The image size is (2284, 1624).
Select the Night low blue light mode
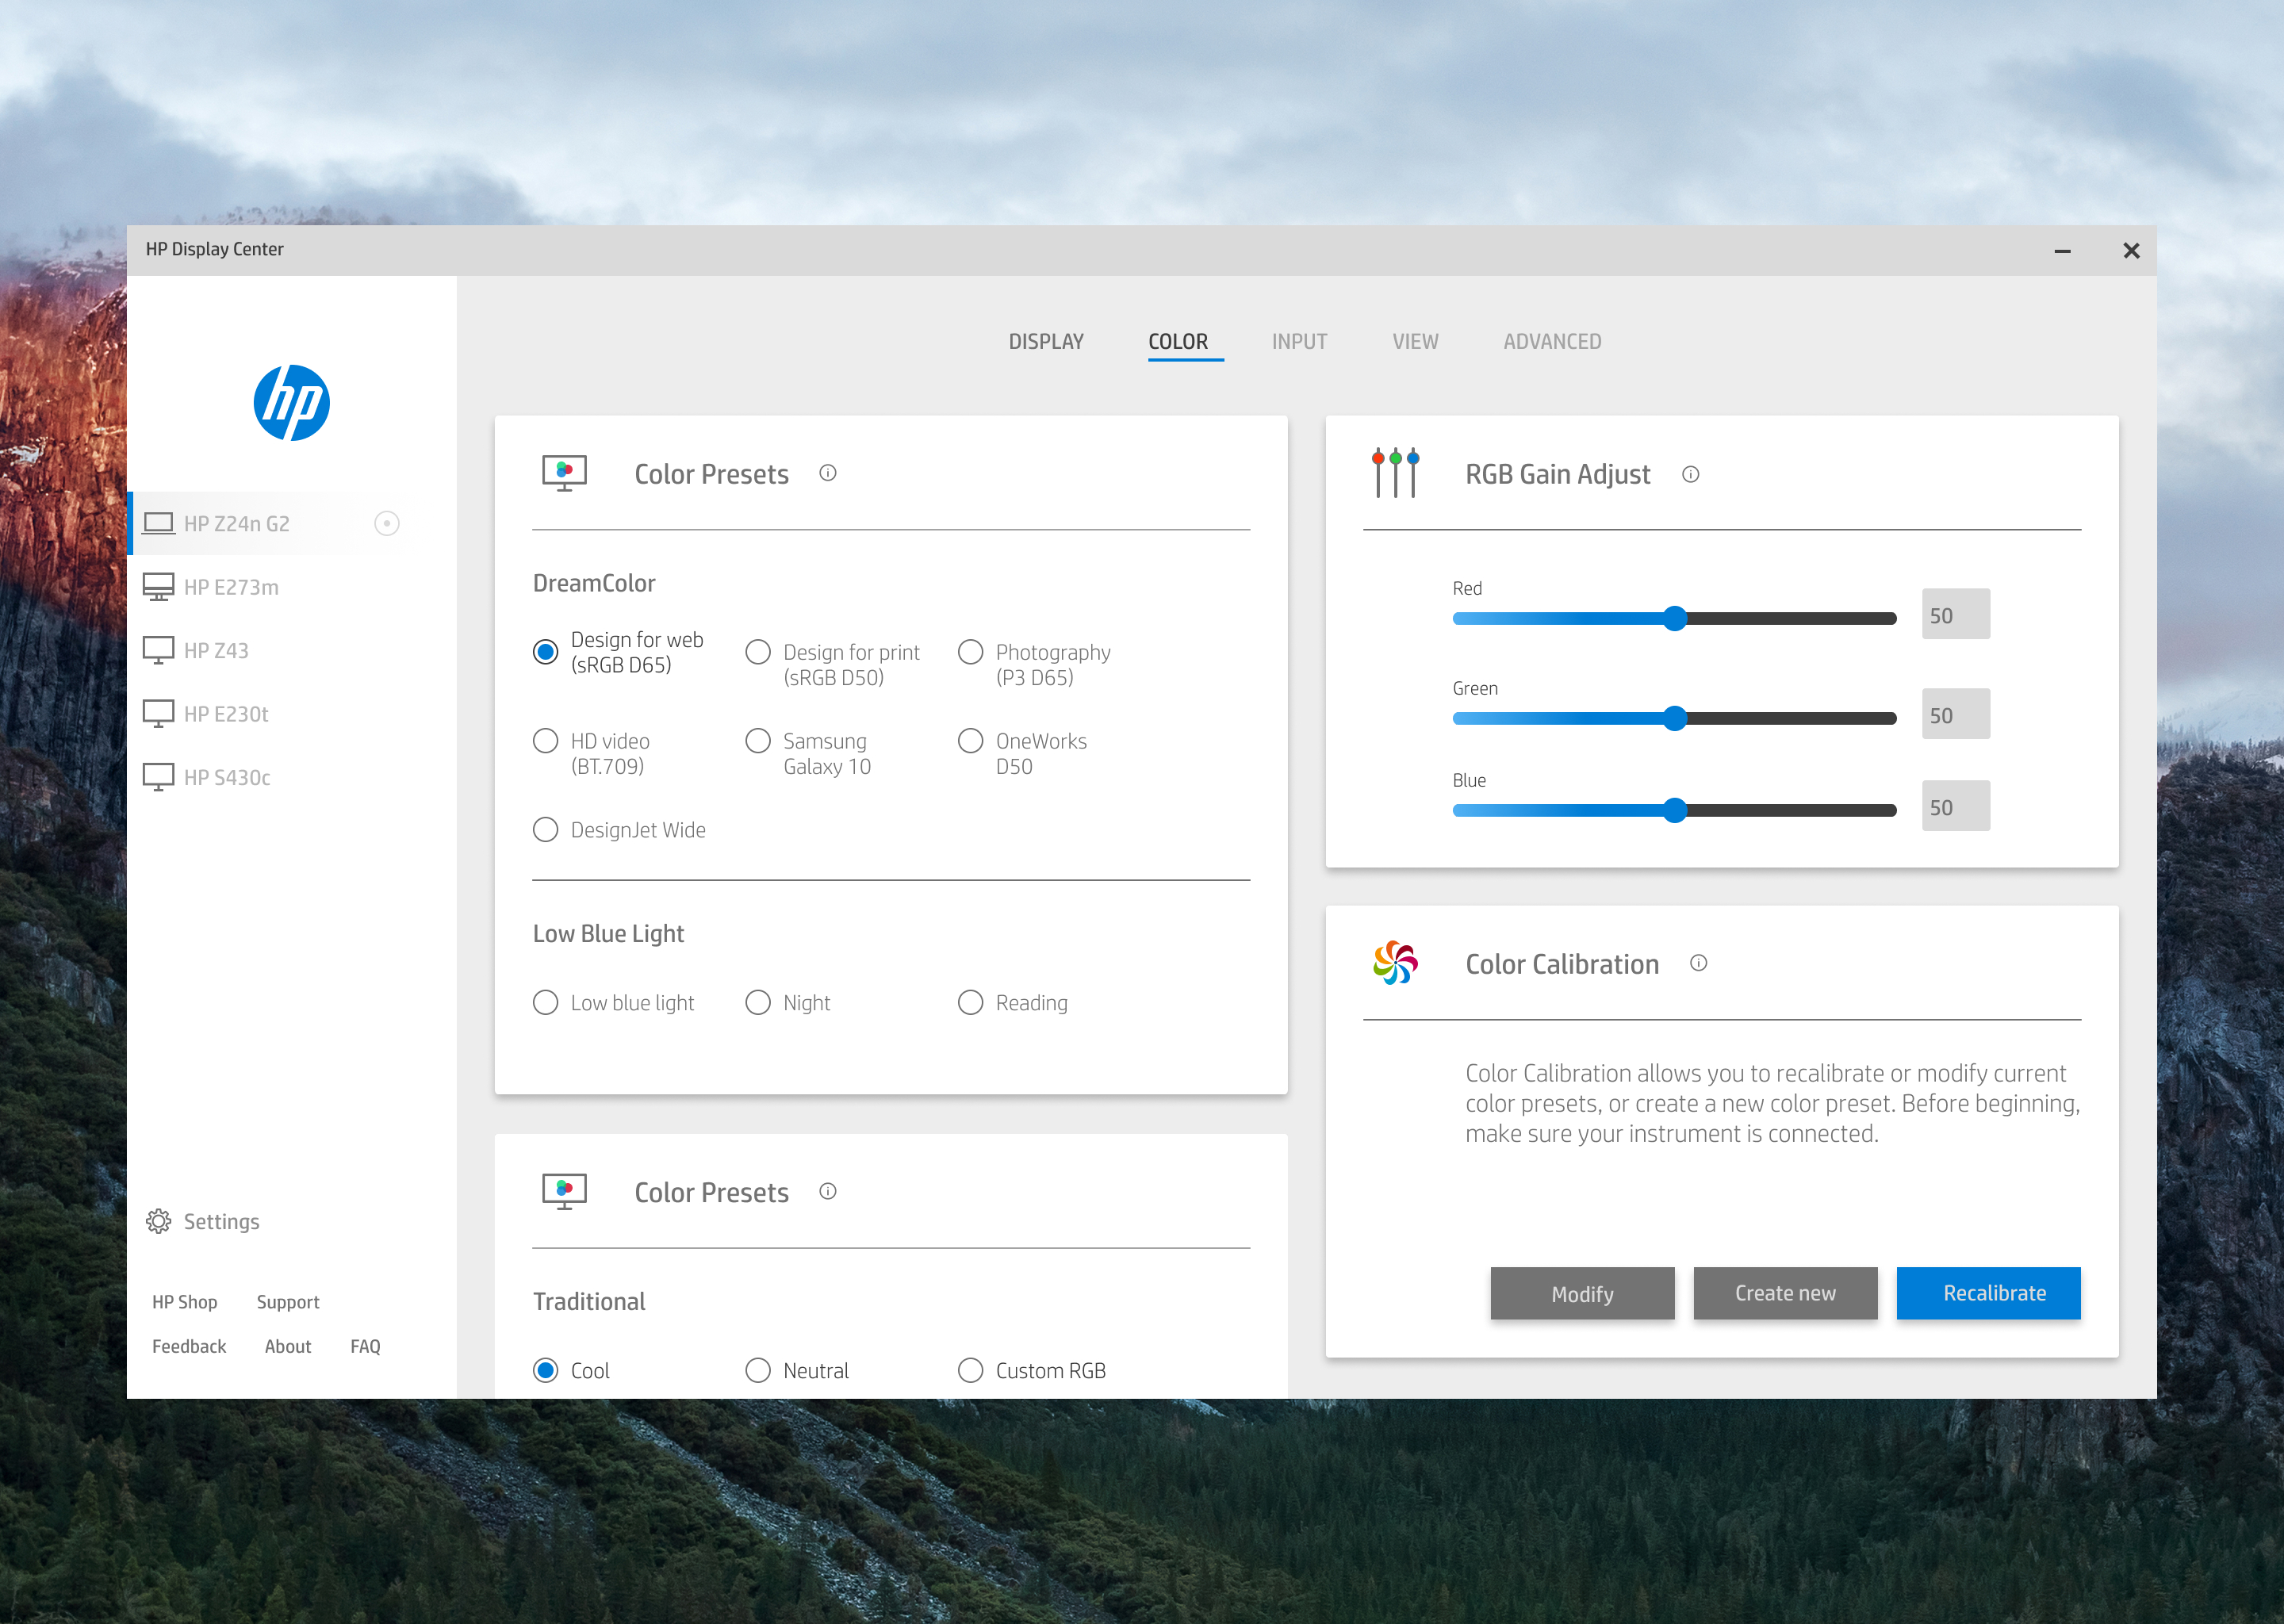(758, 1002)
